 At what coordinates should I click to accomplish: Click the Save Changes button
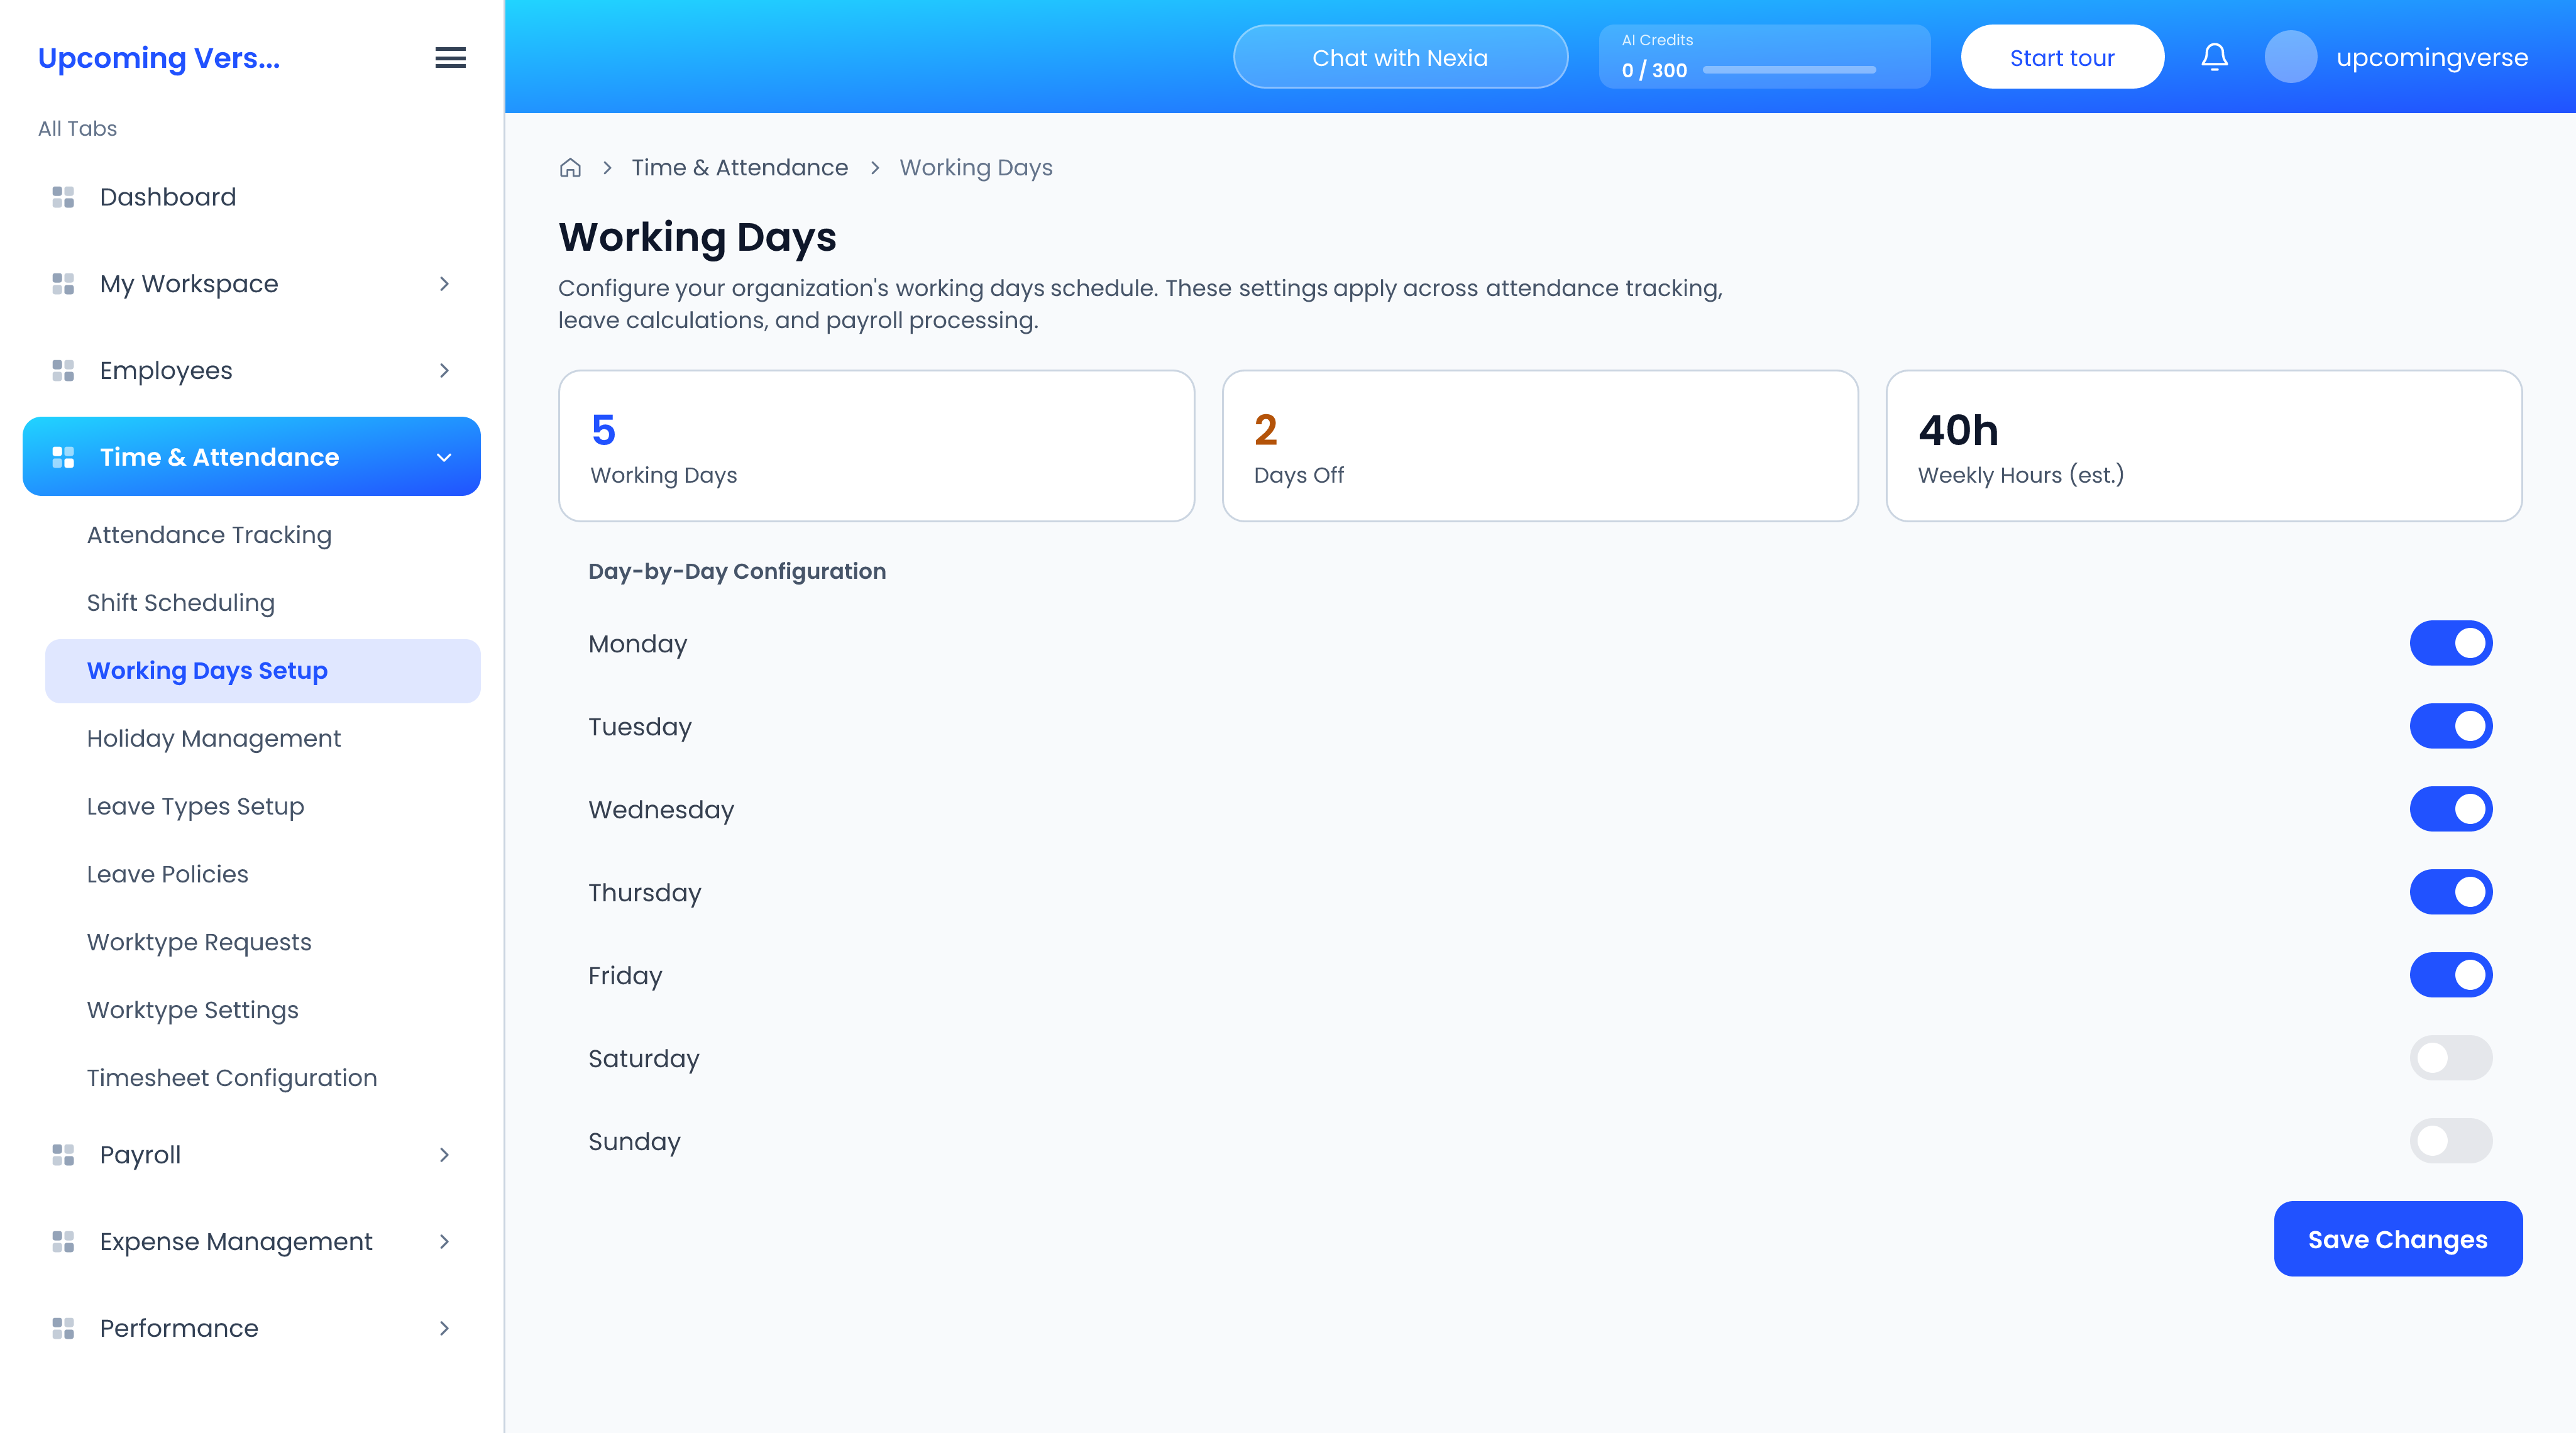coord(2397,1239)
